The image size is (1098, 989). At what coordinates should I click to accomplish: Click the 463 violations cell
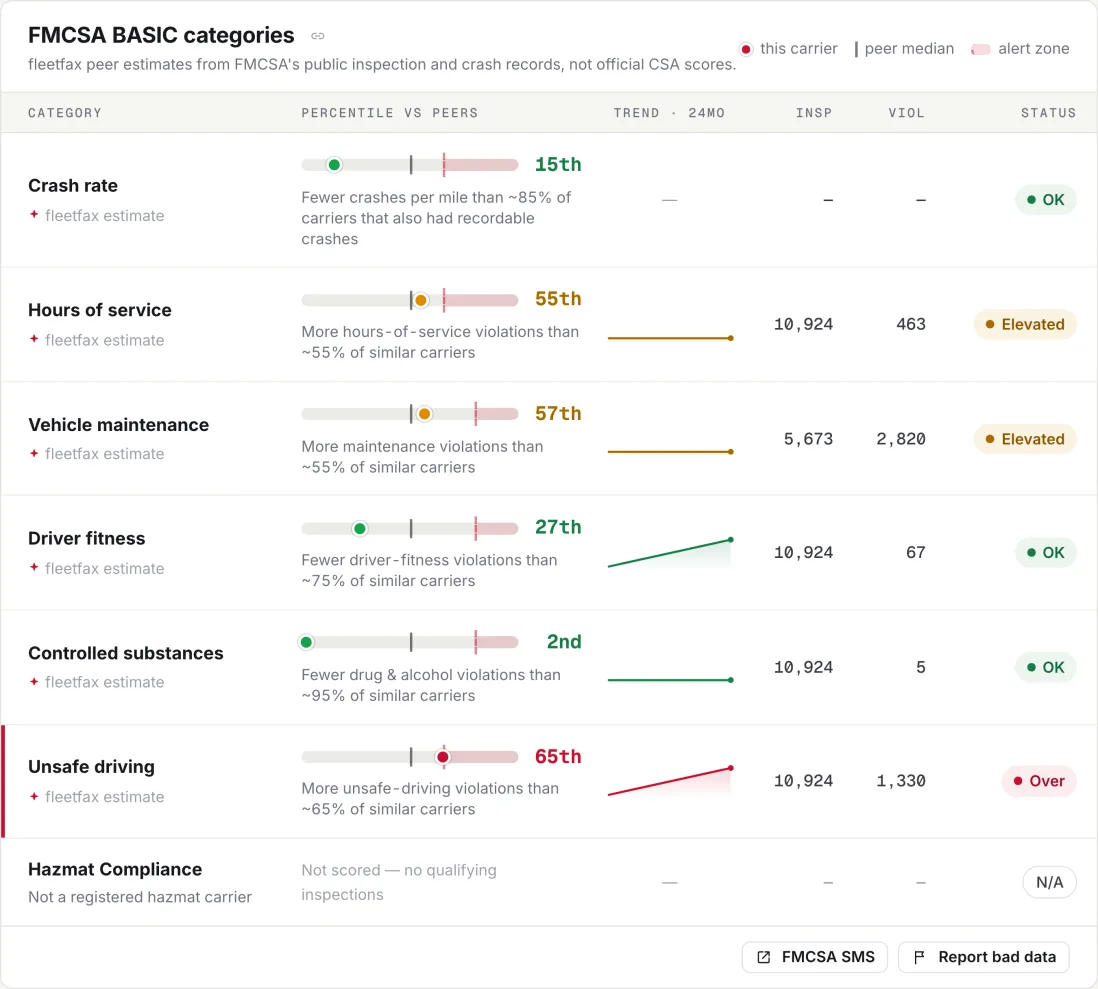[x=911, y=324]
